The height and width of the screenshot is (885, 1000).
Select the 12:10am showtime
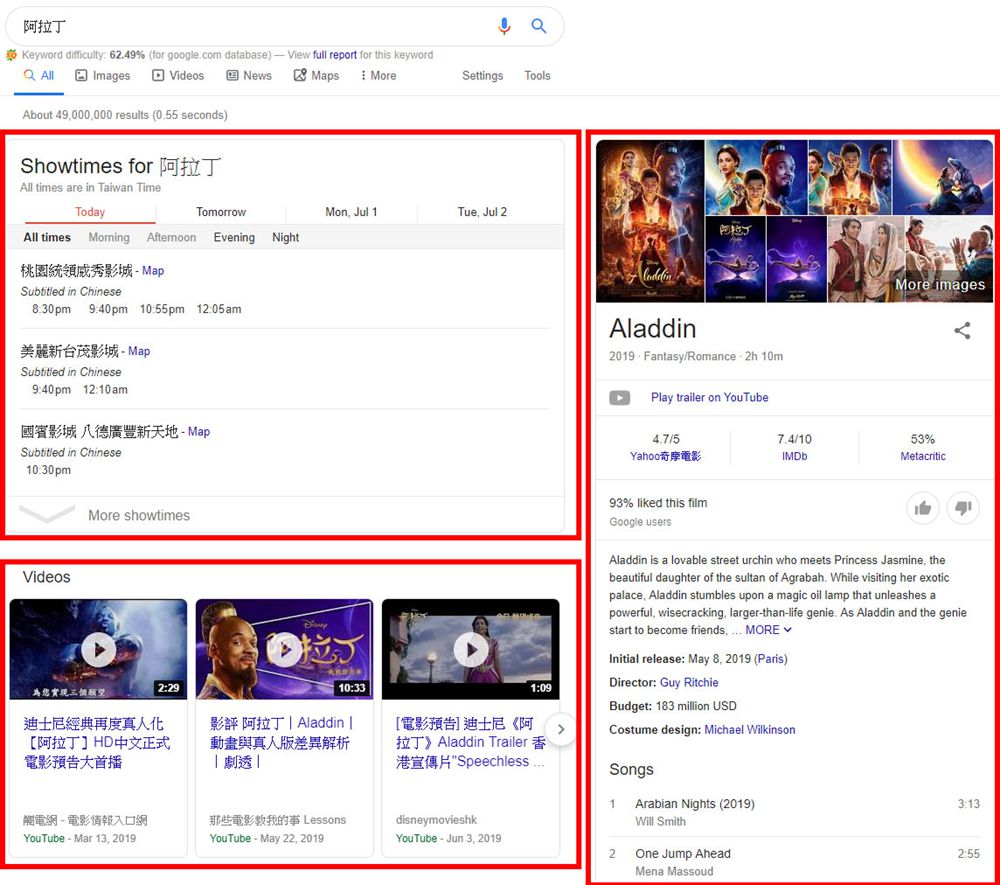(x=105, y=390)
